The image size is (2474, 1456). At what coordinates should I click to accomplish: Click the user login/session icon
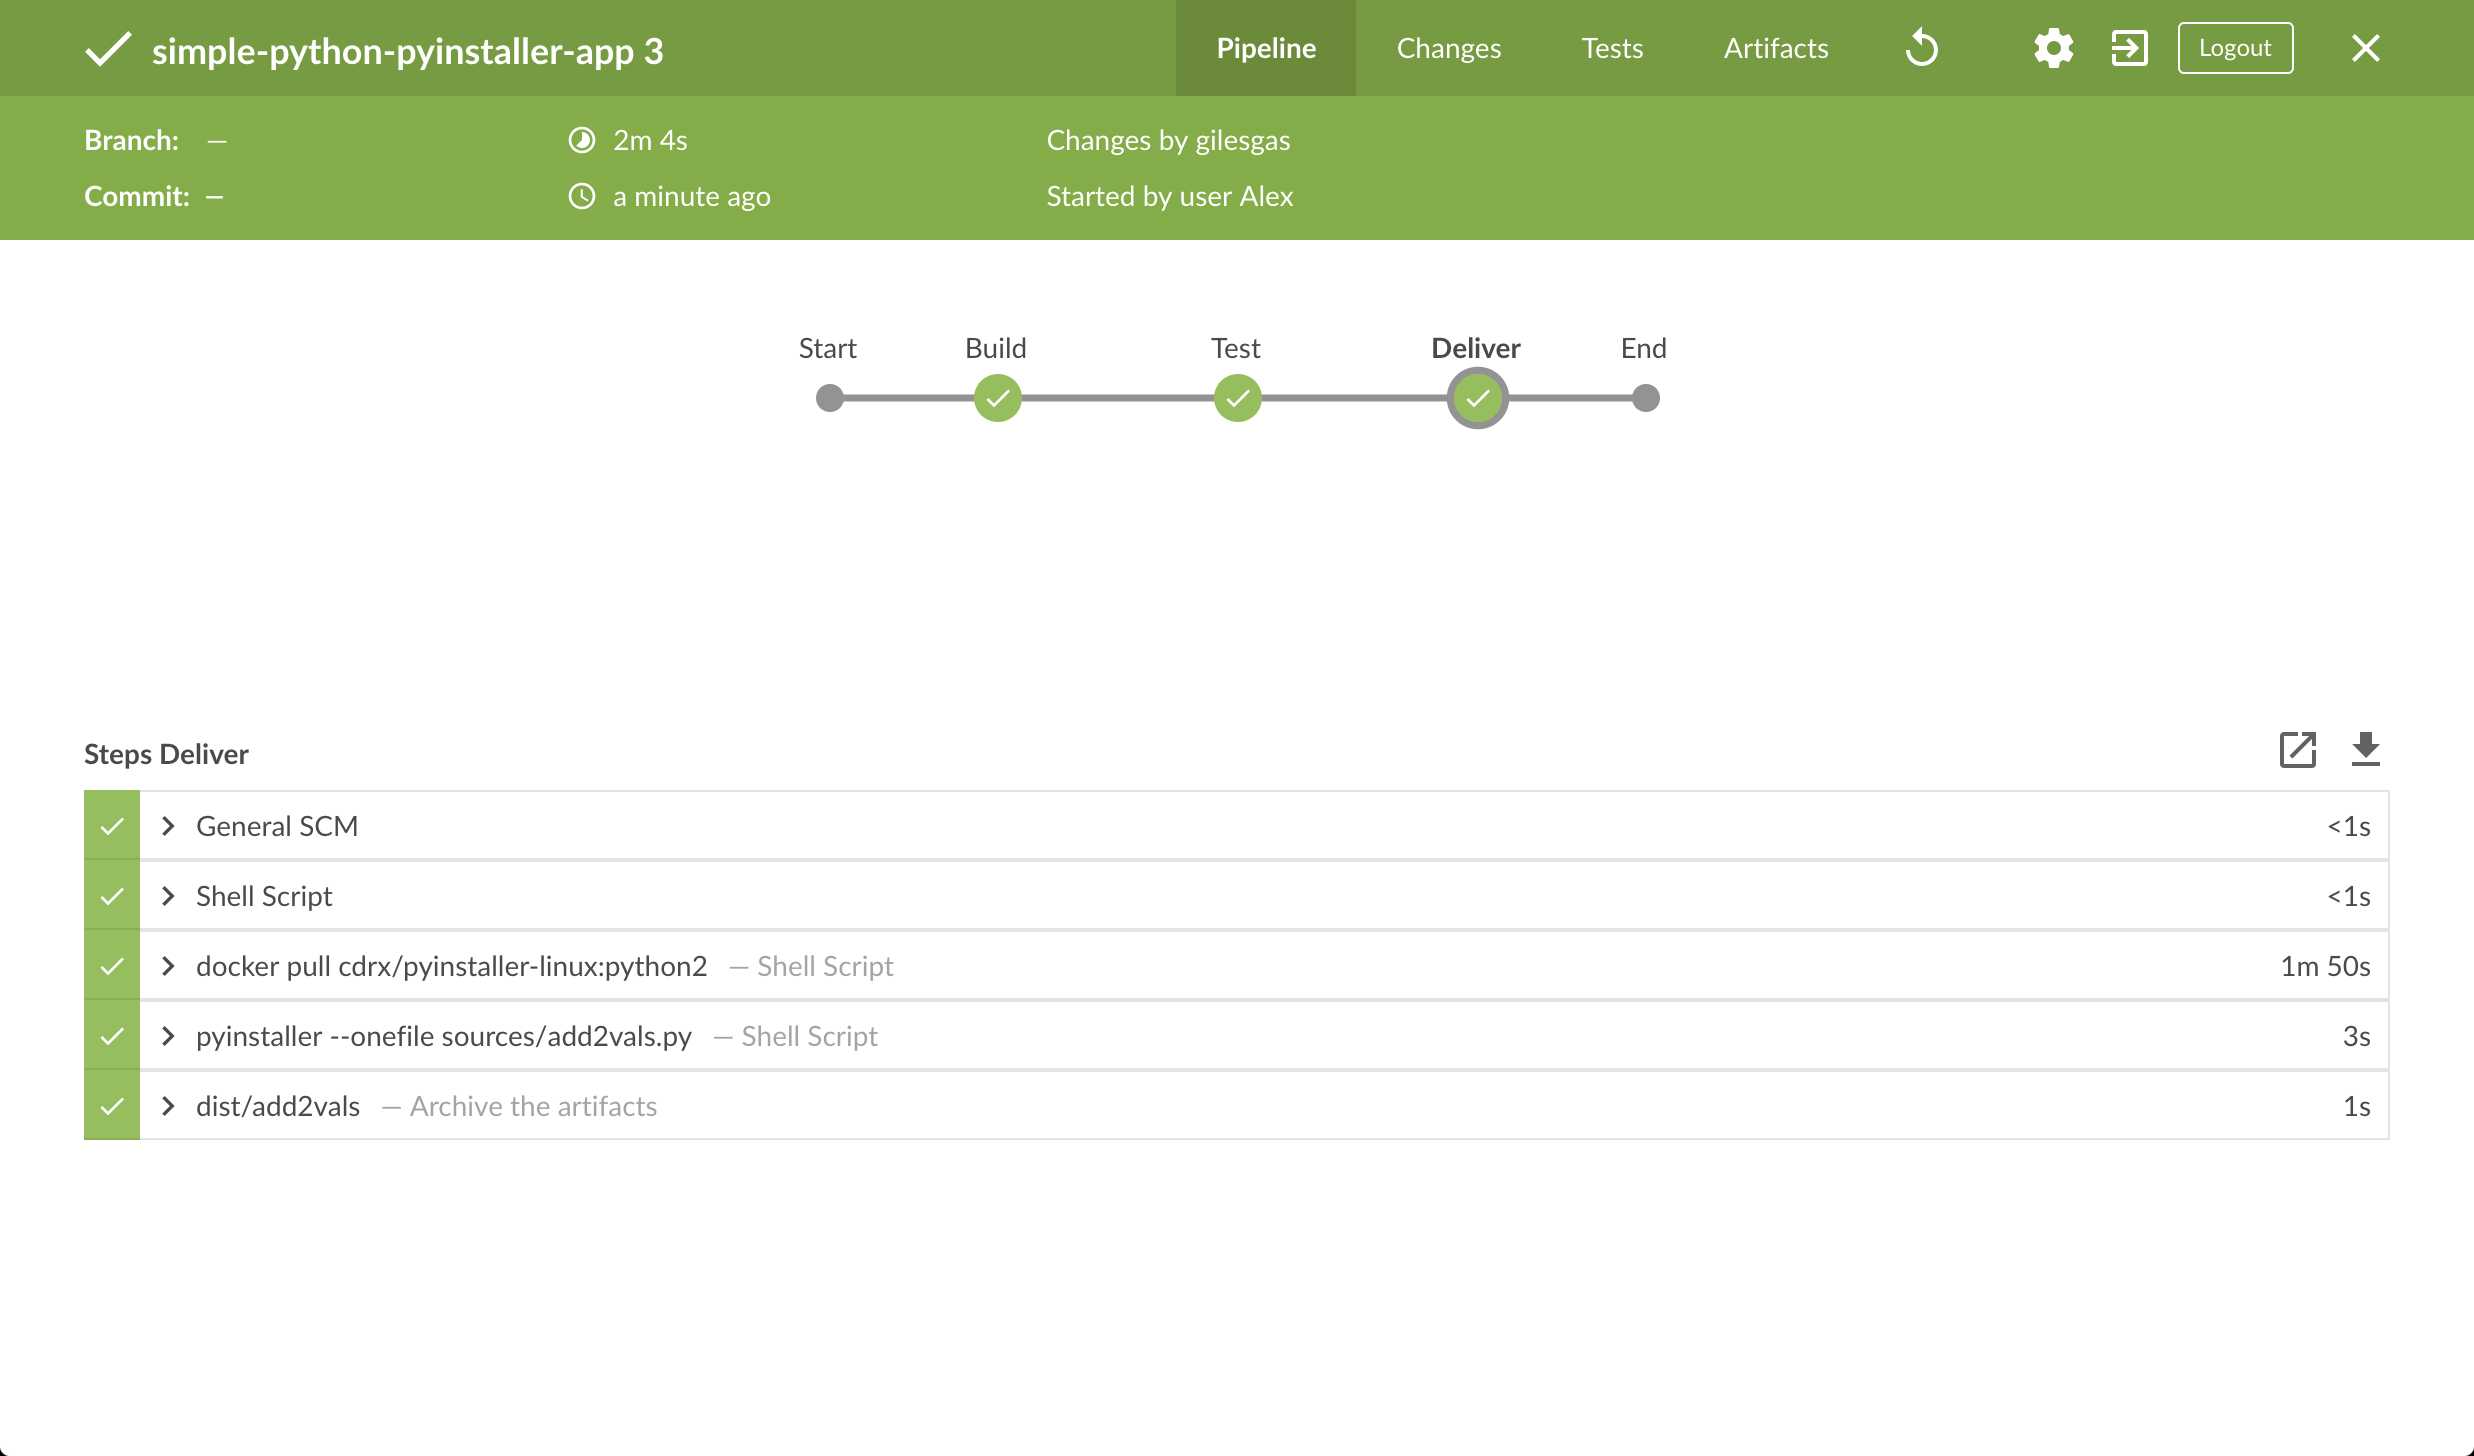pyautogui.click(x=2129, y=47)
